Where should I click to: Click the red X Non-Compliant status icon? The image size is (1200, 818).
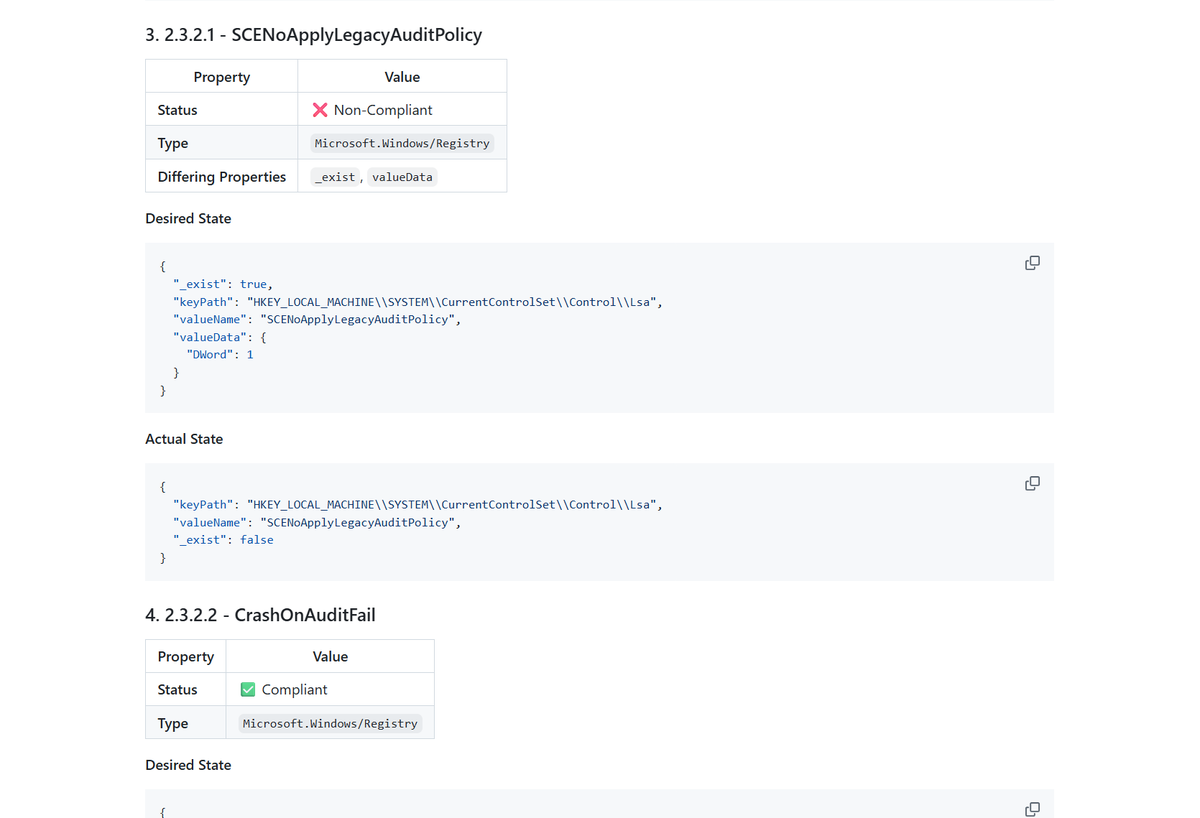[320, 110]
